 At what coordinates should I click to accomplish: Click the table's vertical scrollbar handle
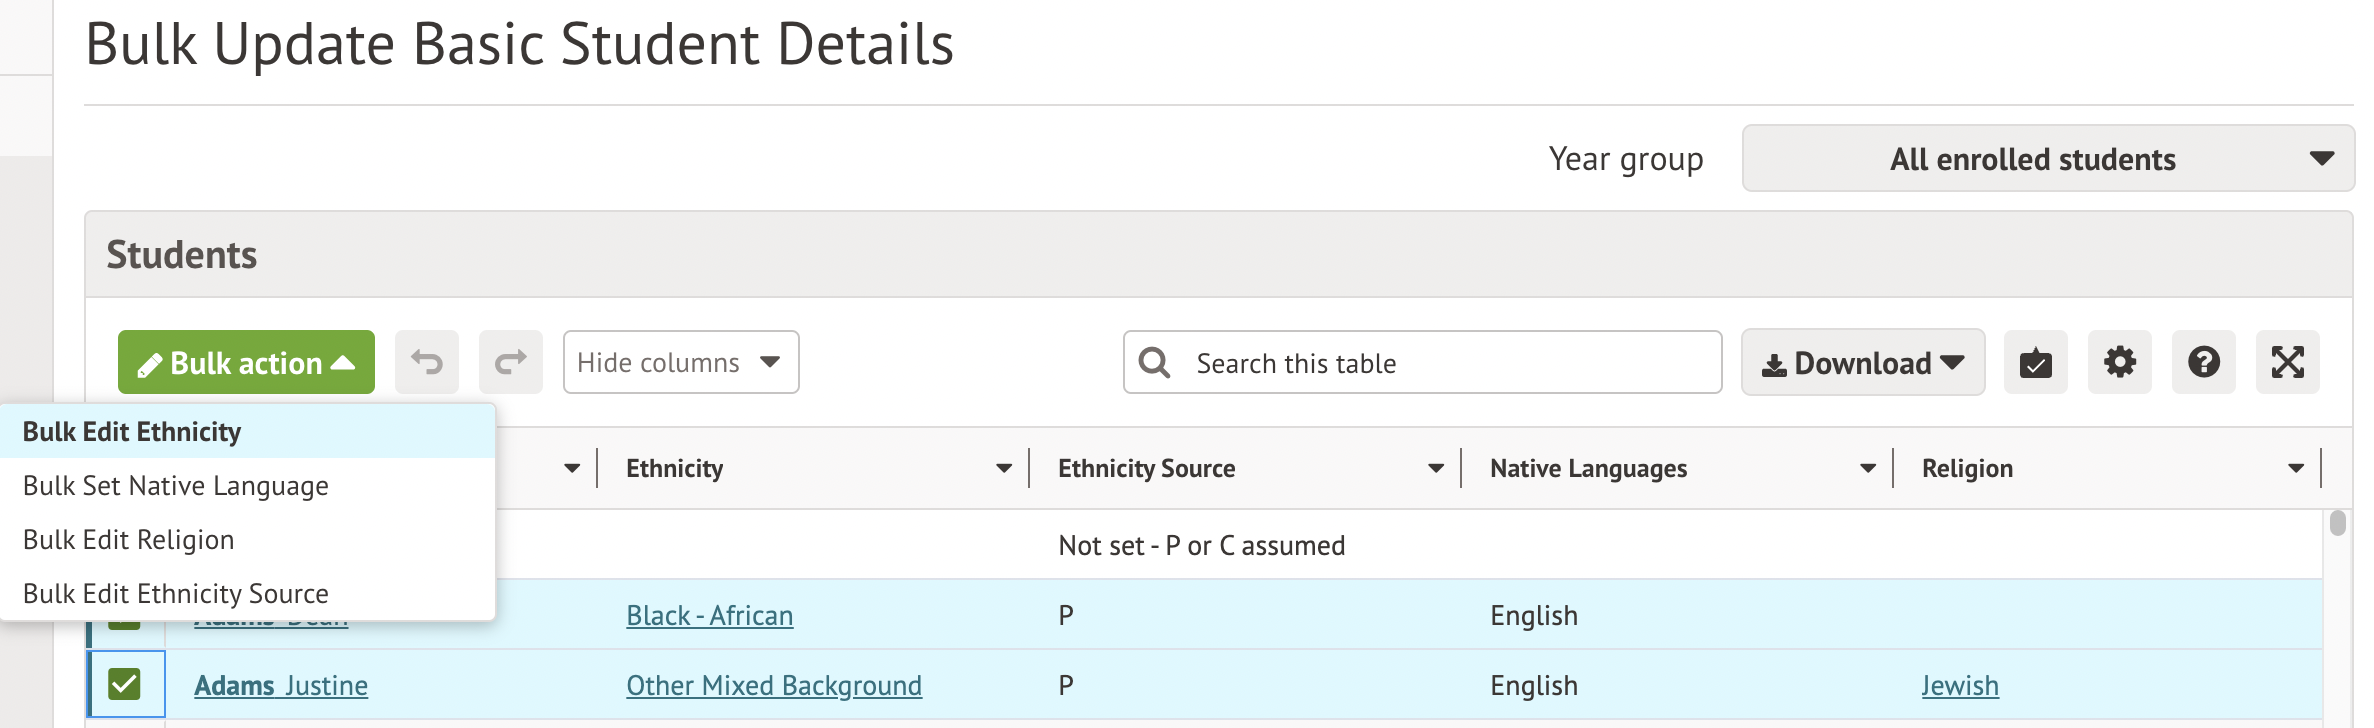(2337, 523)
